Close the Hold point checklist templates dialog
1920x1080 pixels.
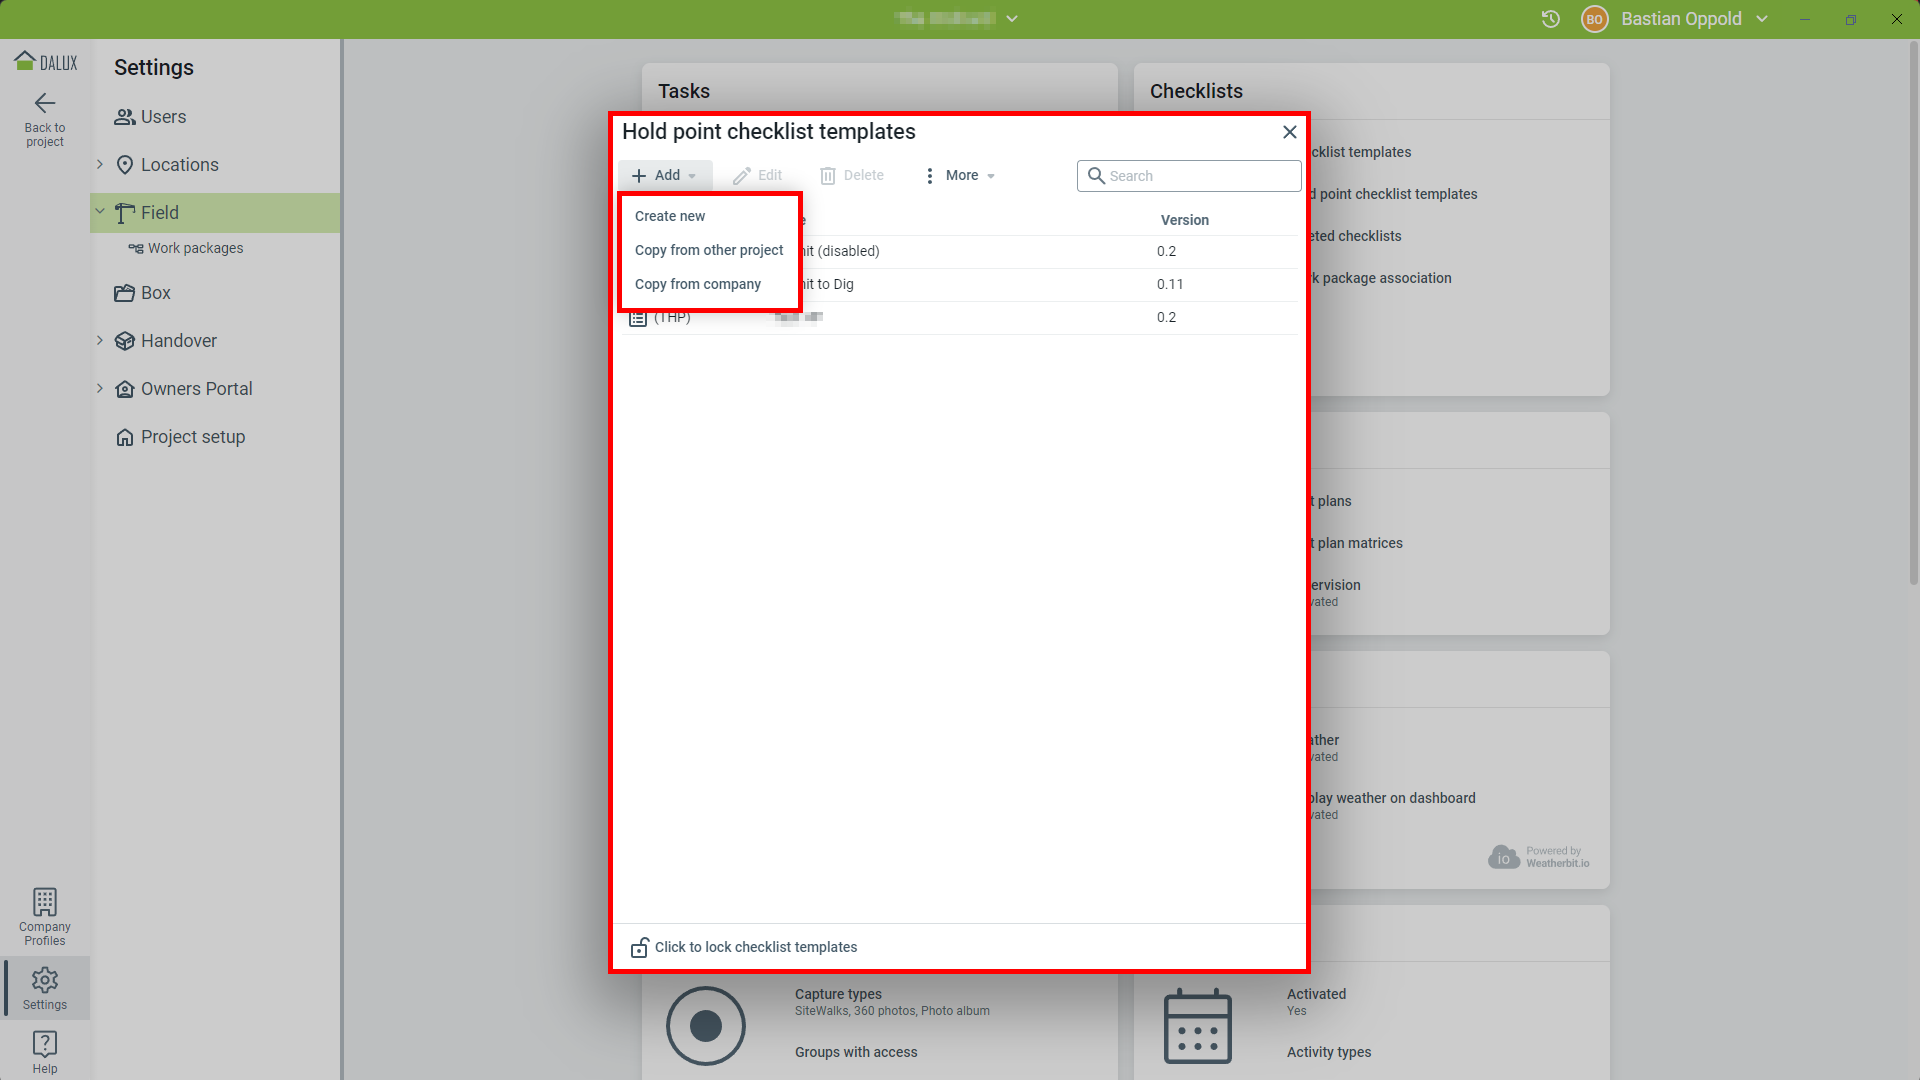coord(1289,132)
